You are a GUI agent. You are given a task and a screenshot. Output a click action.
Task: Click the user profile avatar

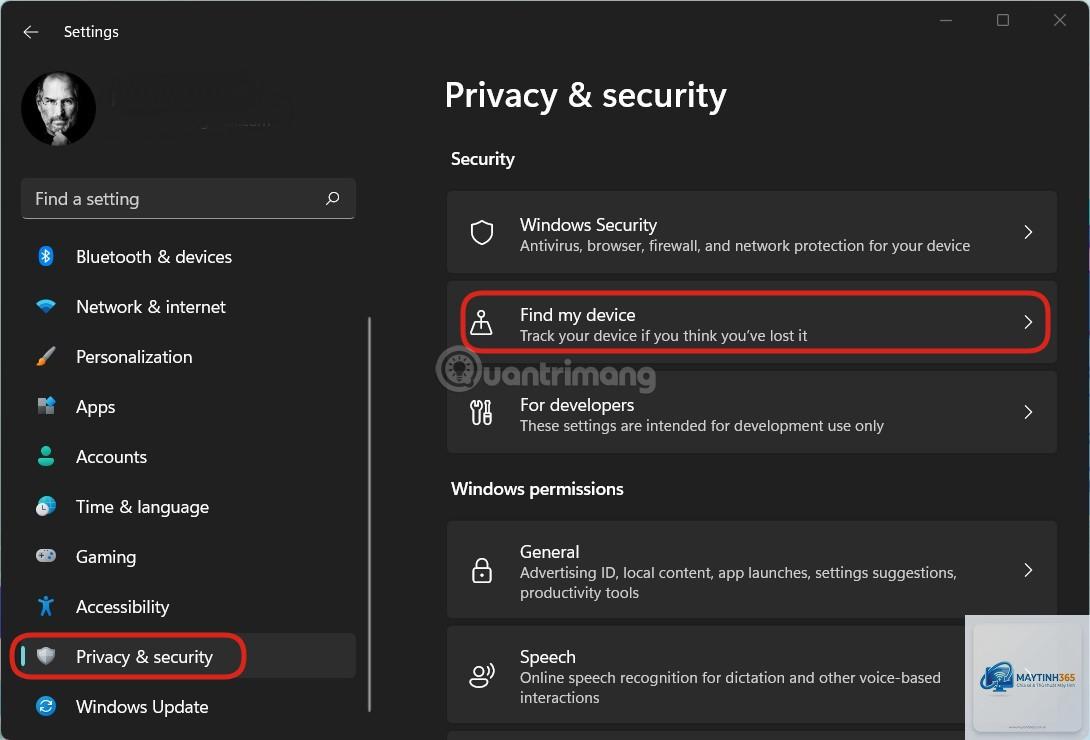[x=58, y=108]
